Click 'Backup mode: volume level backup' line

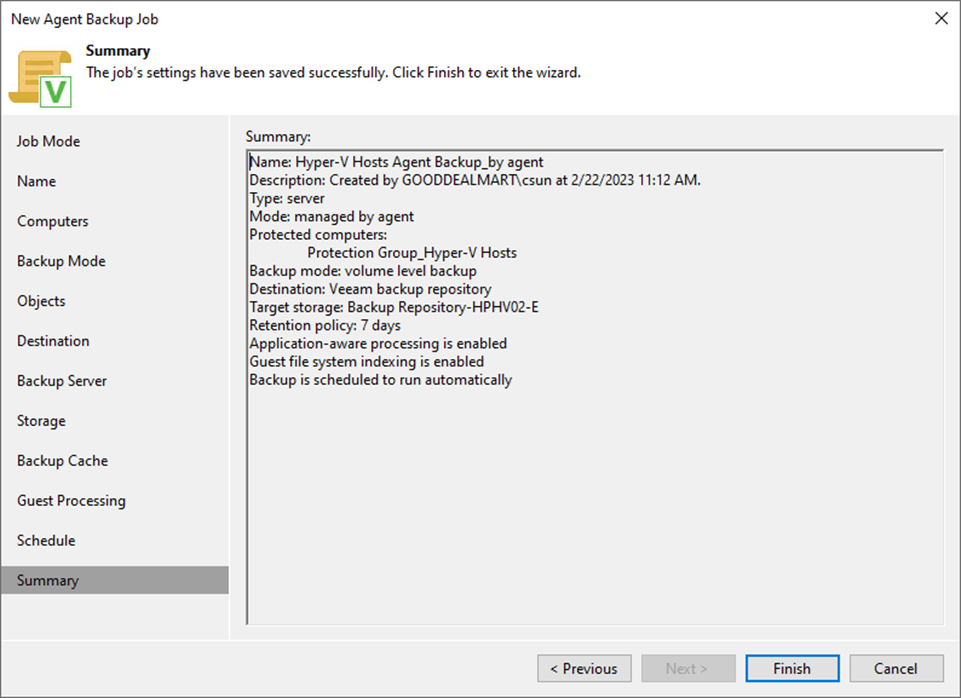(363, 271)
